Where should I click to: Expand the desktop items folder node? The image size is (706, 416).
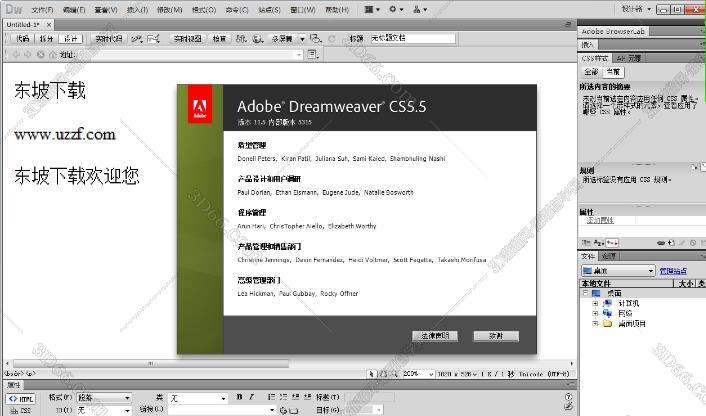click(595, 323)
